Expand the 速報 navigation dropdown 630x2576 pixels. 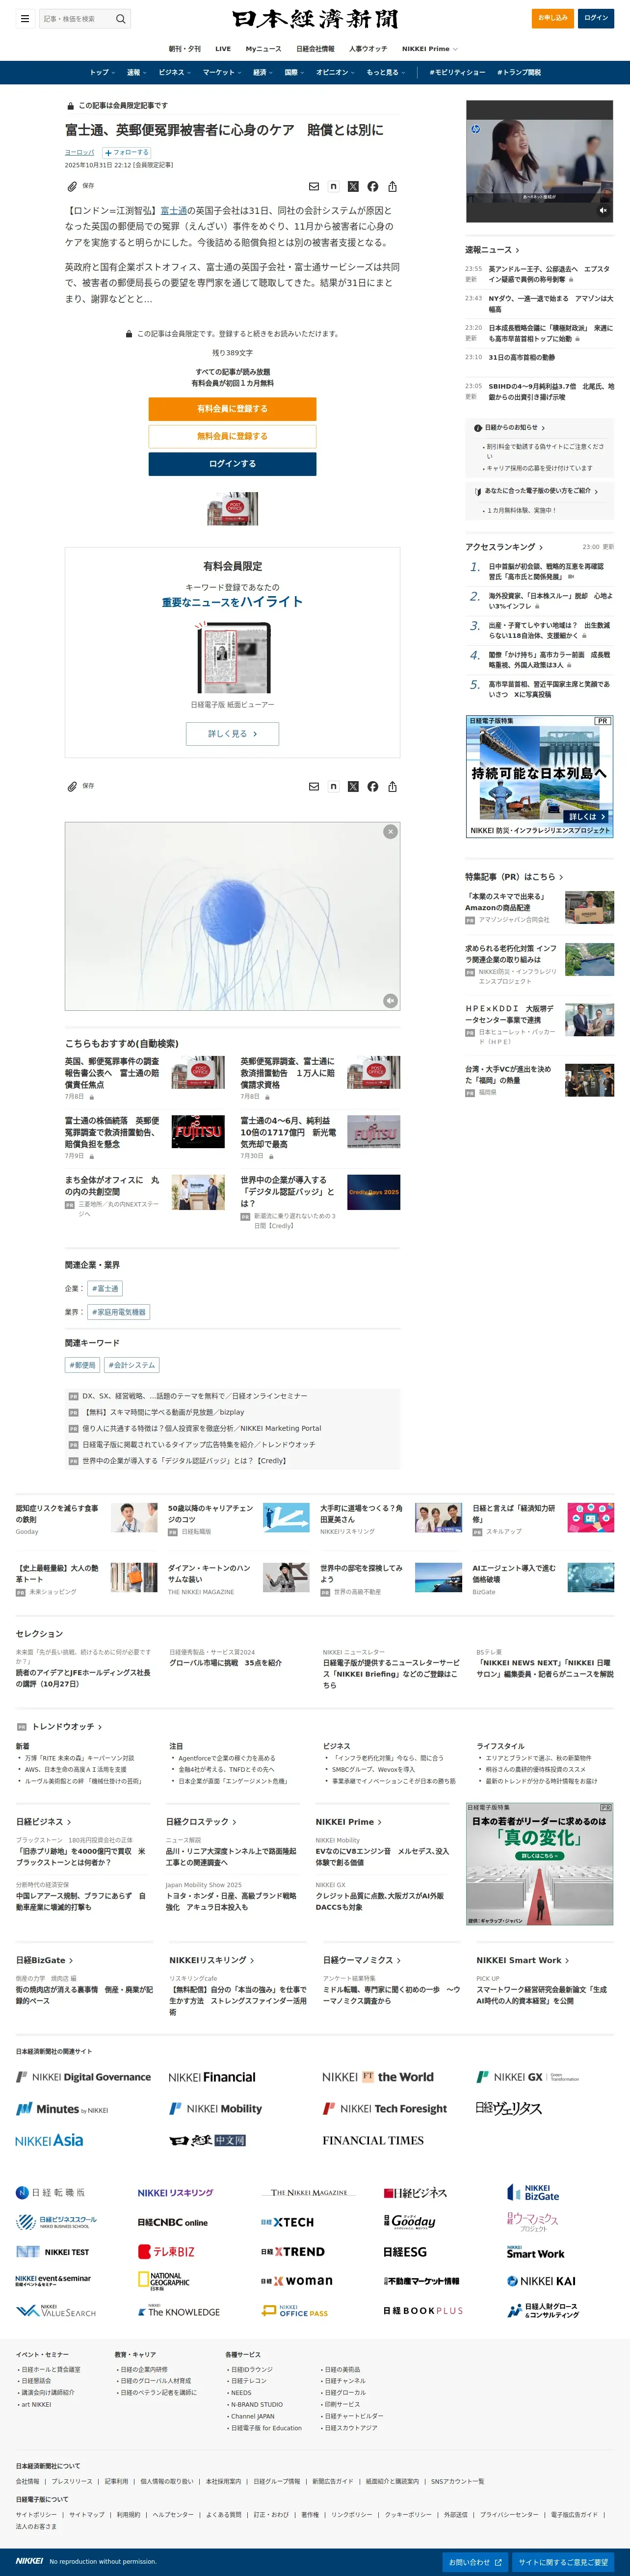(x=136, y=72)
